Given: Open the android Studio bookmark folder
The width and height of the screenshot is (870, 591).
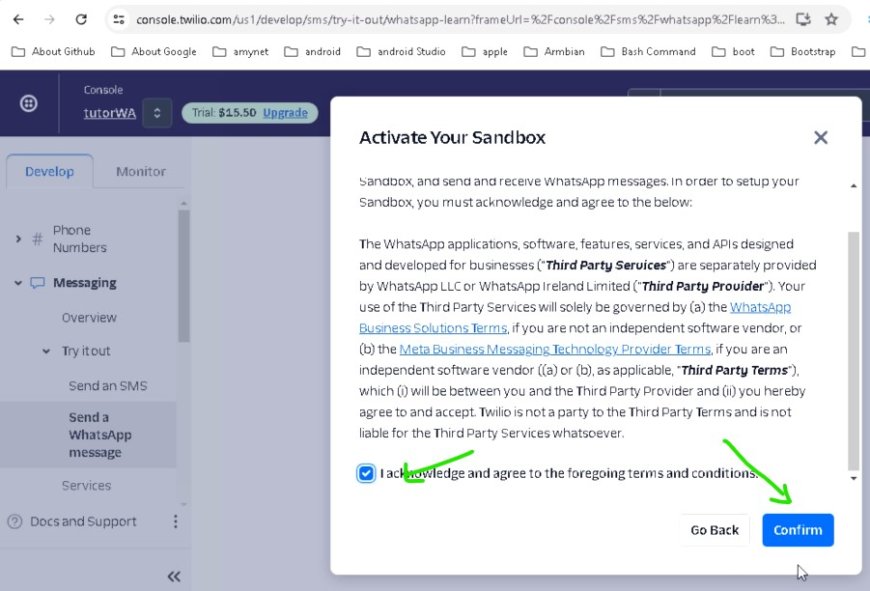Looking at the screenshot, I should (401, 52).
